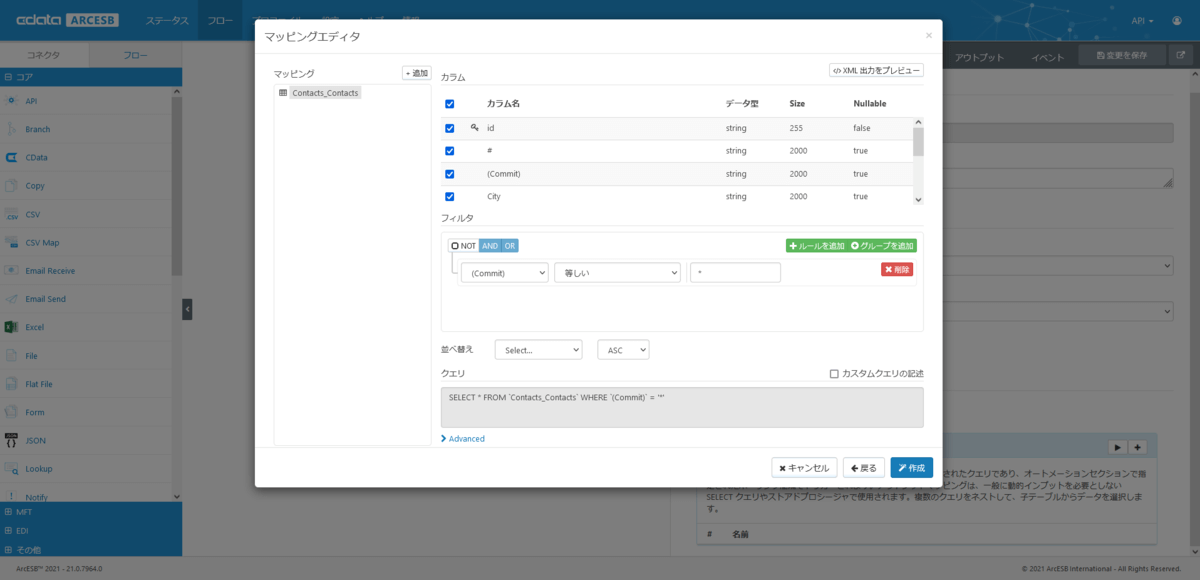Image resolution: width=1200 pixels, height=580 pixels.
Task: Open the (Commit) filter column dropdown
Action: coord(505,273)
